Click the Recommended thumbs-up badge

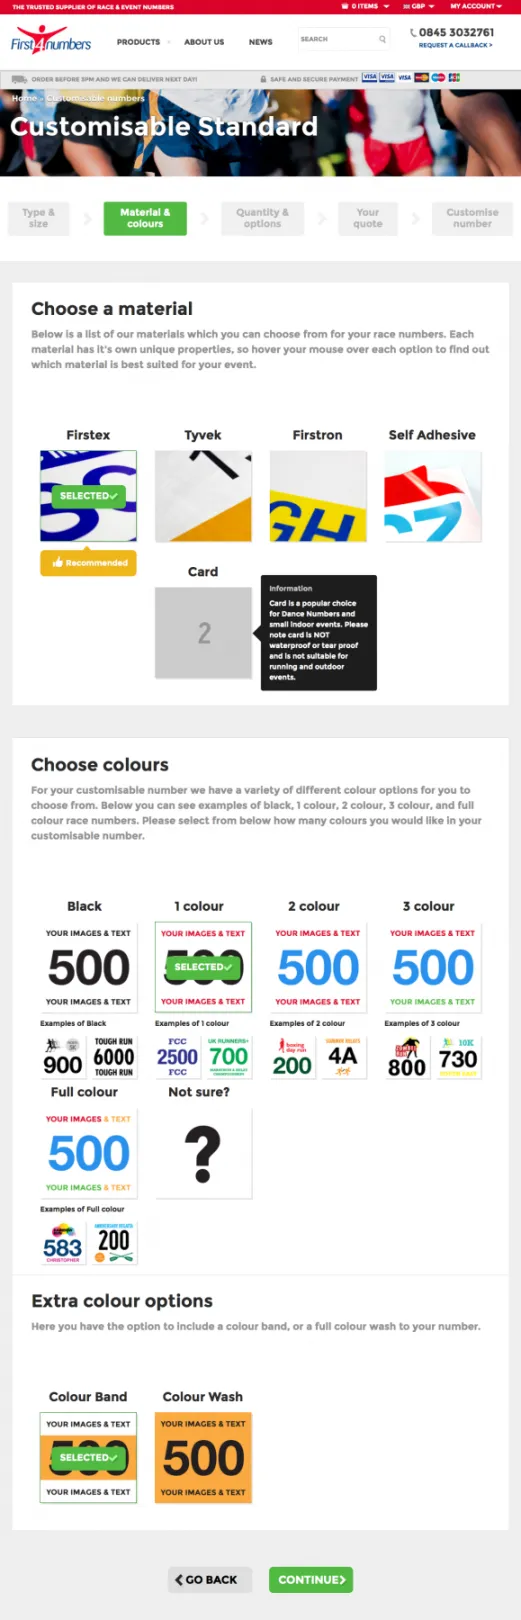pos(88,563)
